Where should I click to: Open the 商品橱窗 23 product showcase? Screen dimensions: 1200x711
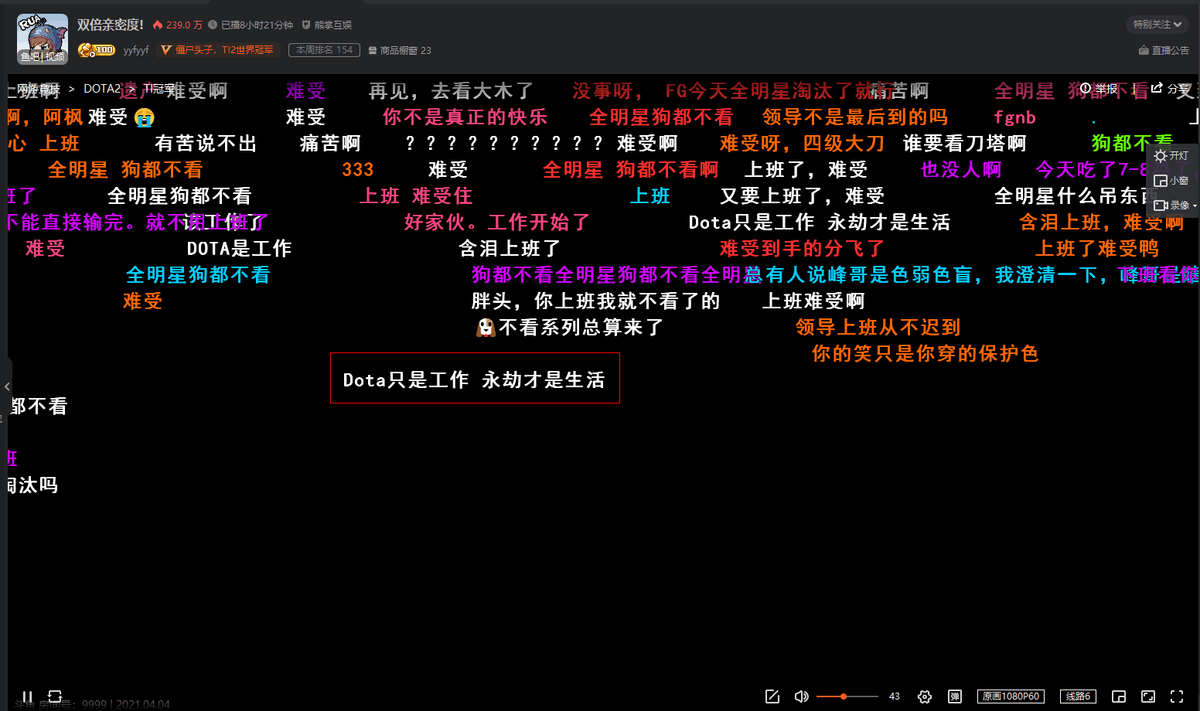(x=399, y=50)
